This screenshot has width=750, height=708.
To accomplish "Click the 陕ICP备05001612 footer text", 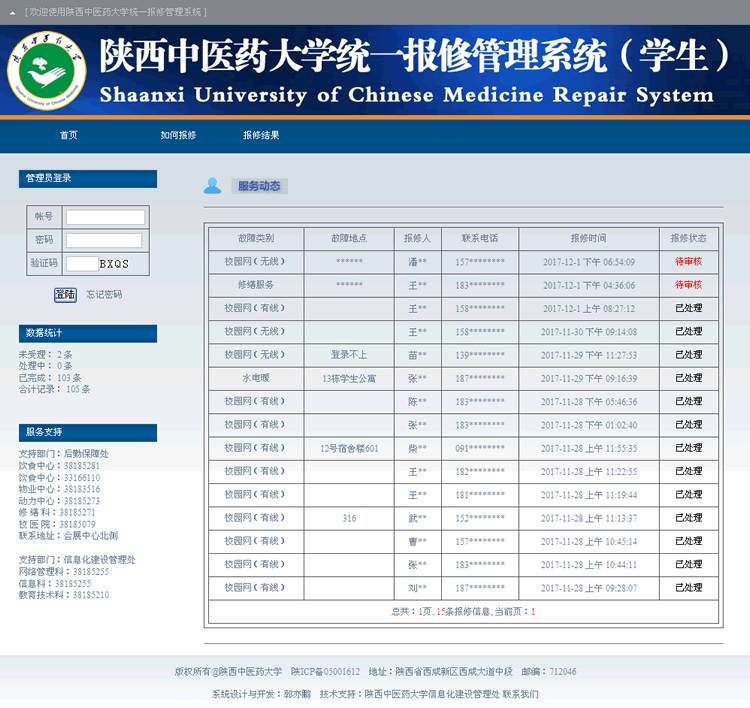I will pyautogui.click(x=325, y=672).
